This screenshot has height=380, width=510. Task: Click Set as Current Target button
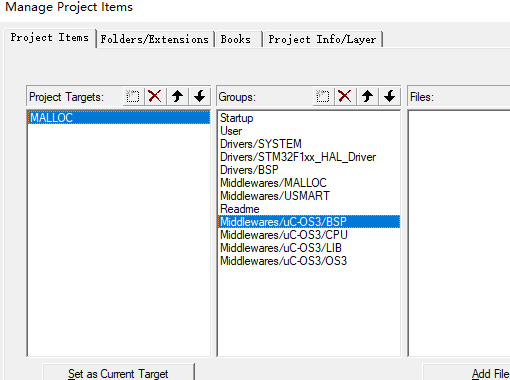[x=118, y=373]
